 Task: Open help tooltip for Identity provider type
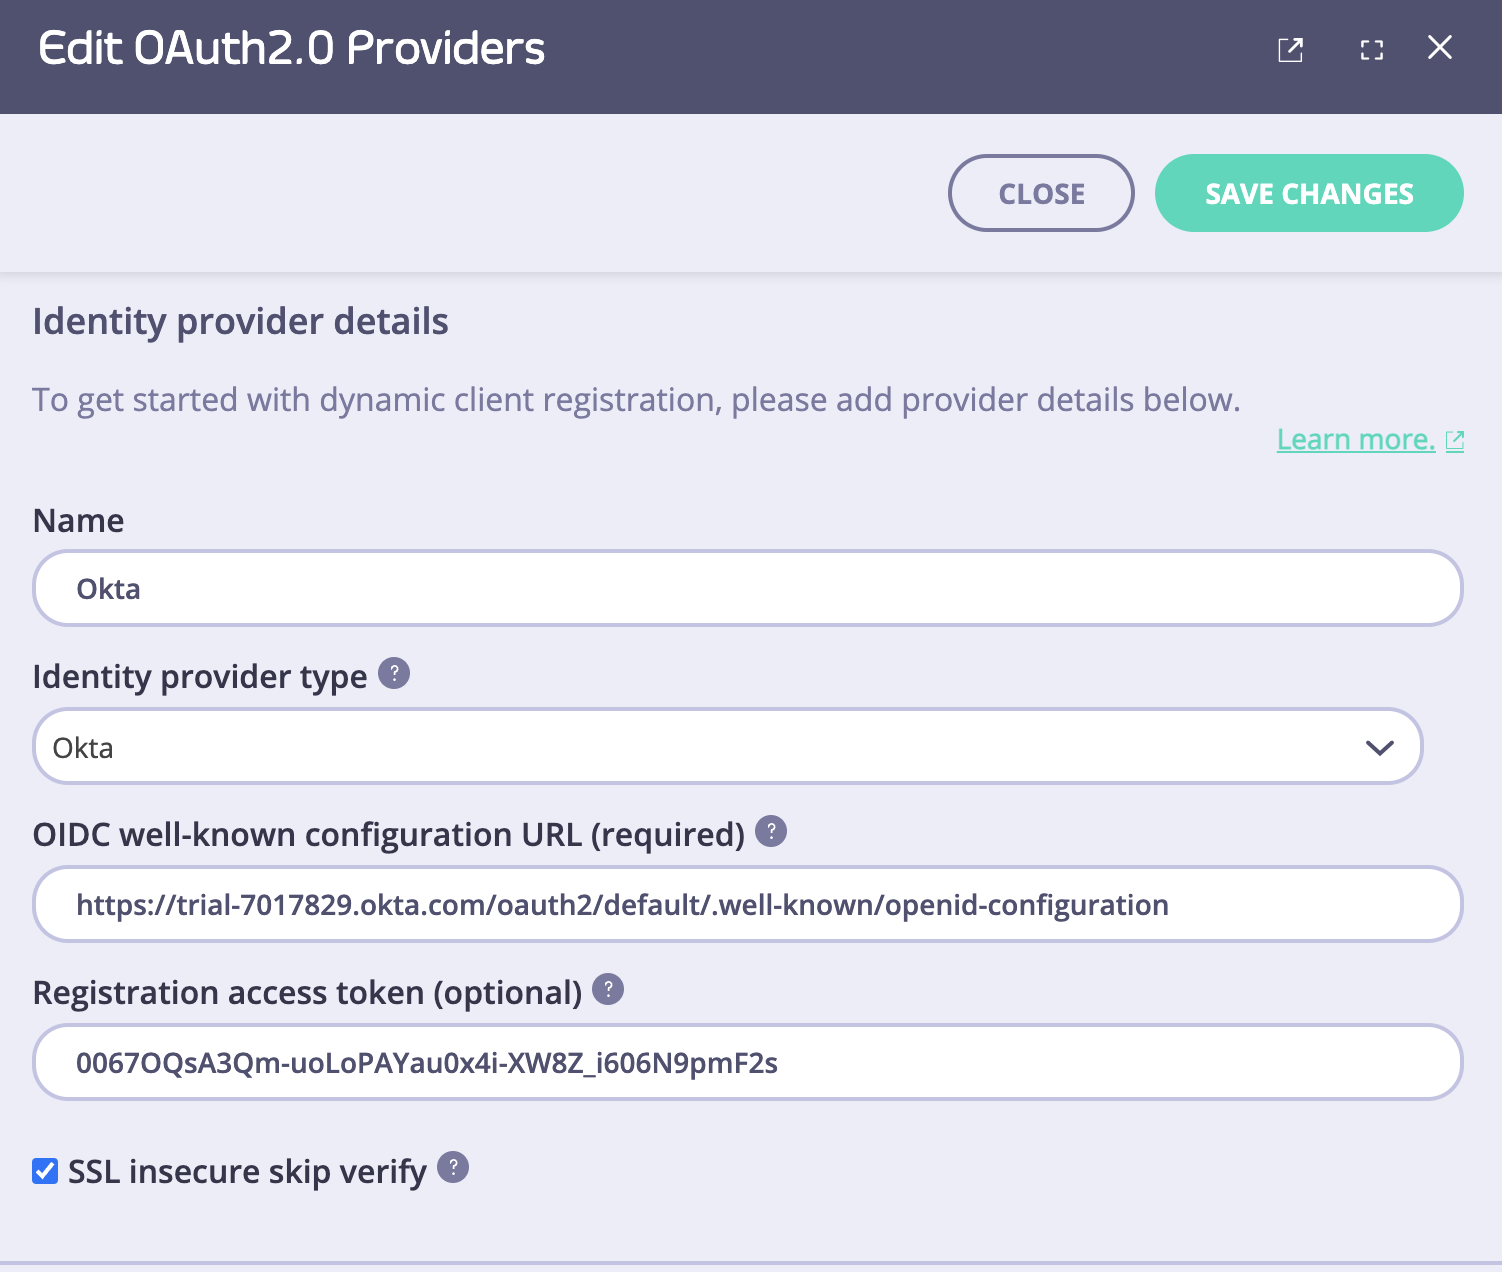(394, 674)
